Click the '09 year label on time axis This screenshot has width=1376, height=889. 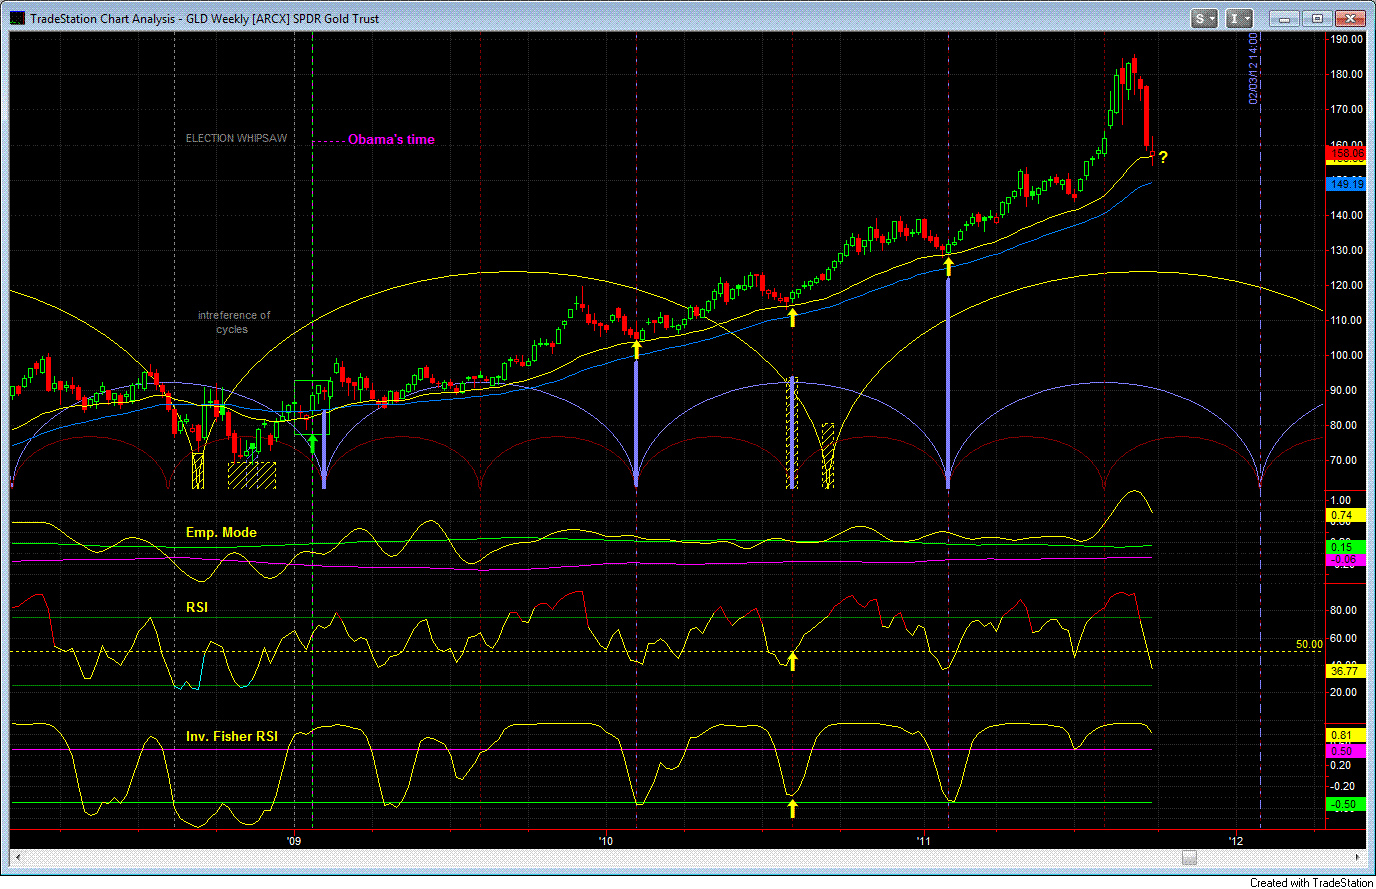pyautogui.click(x=295, y=842)
